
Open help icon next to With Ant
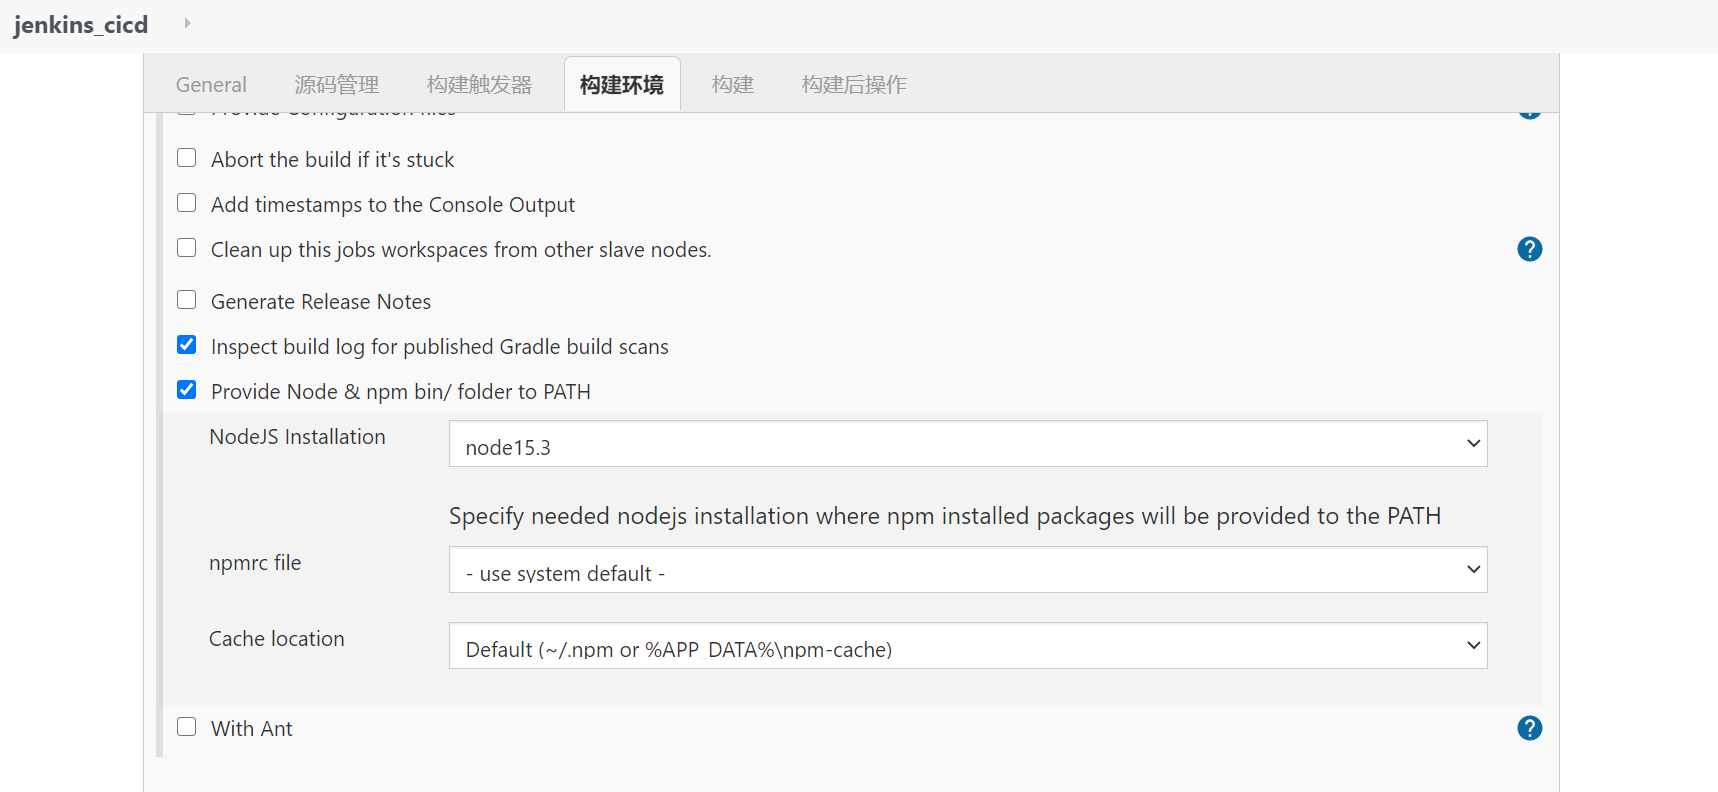pos(1529,728)
